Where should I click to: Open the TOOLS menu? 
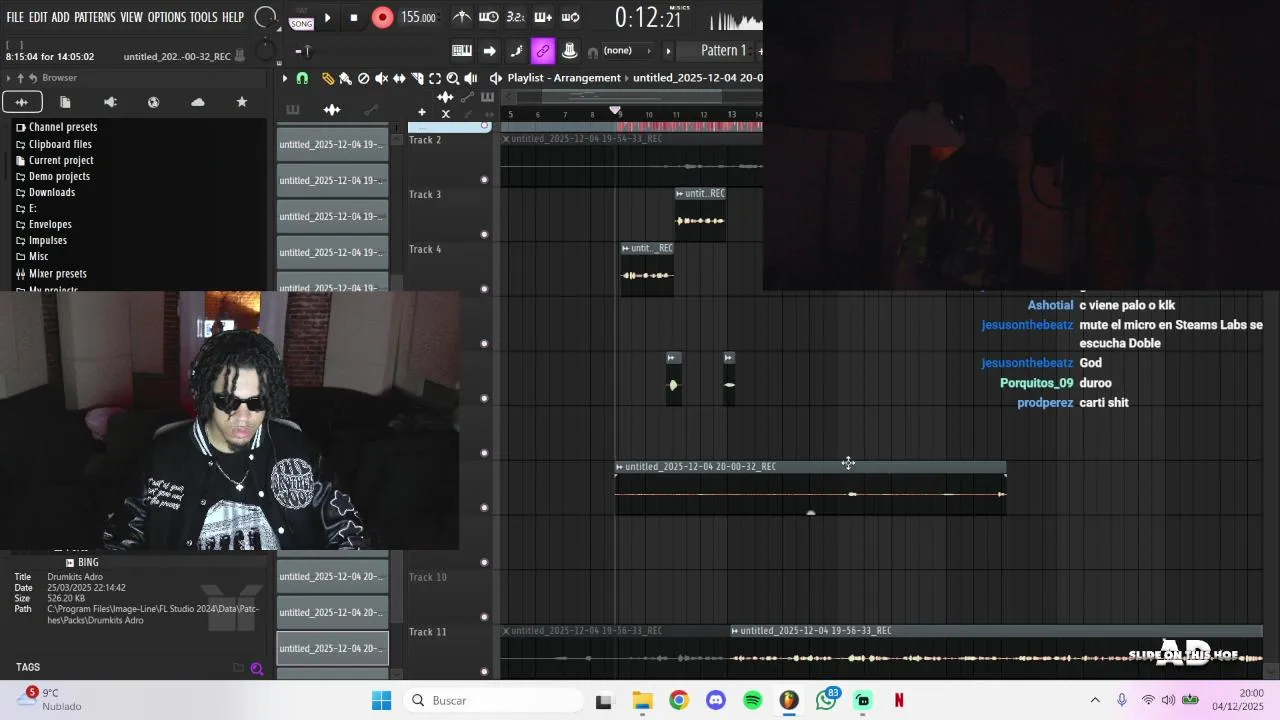(x=204, y=17)
